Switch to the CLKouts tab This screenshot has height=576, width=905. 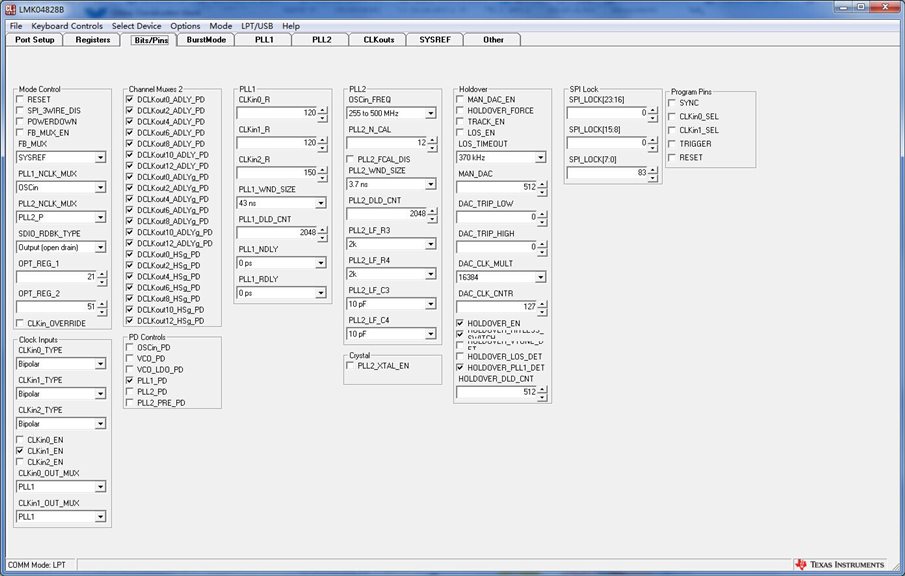(379, 40)
